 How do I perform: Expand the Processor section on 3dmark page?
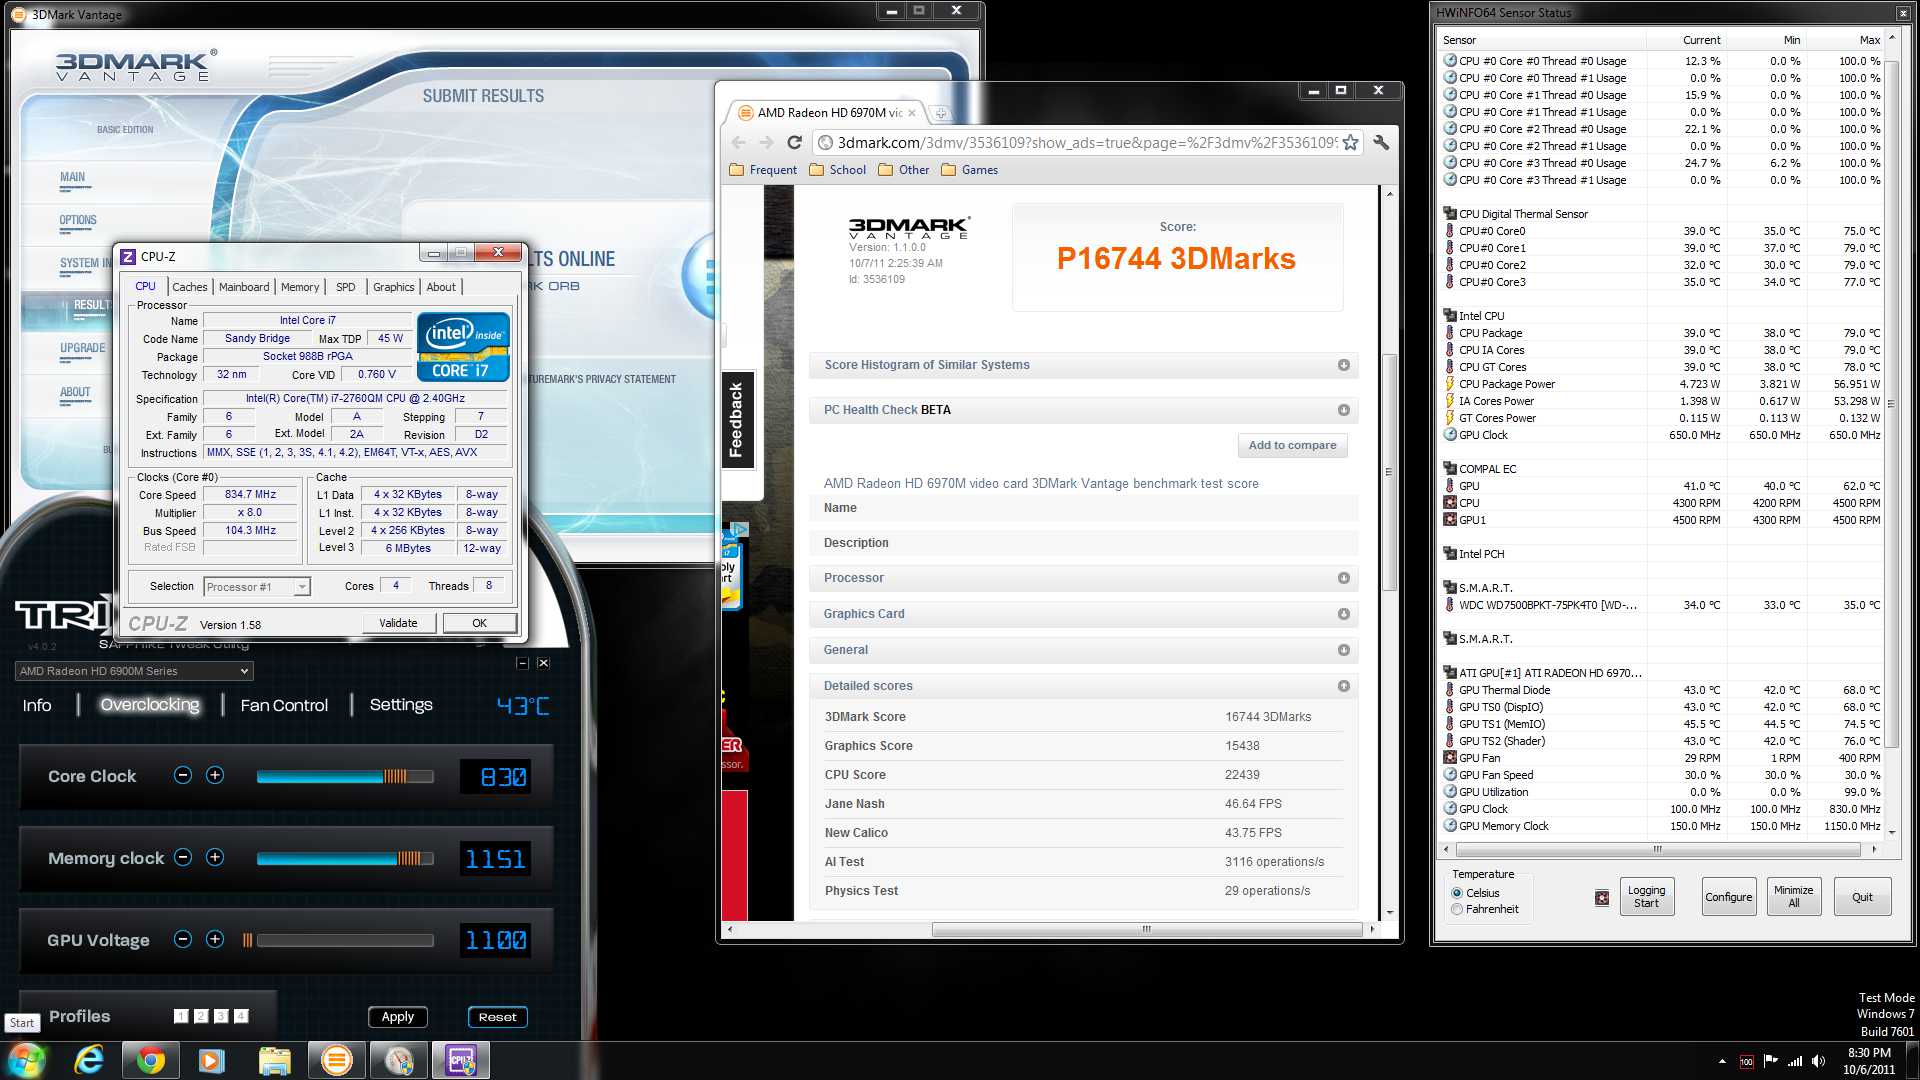[1084, 578]
